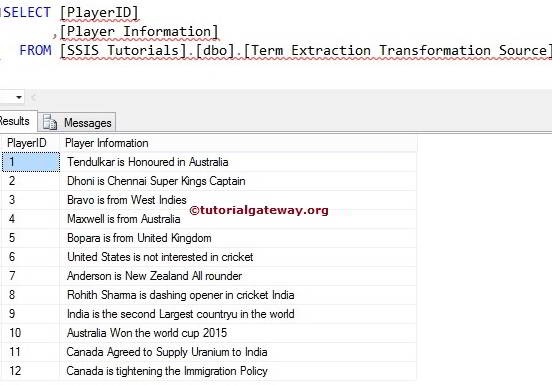The height and width of the screenshot is (385, 552).
Task: Click 'Bopara is from United Kingdom' cell
Action: coord(238,238)
